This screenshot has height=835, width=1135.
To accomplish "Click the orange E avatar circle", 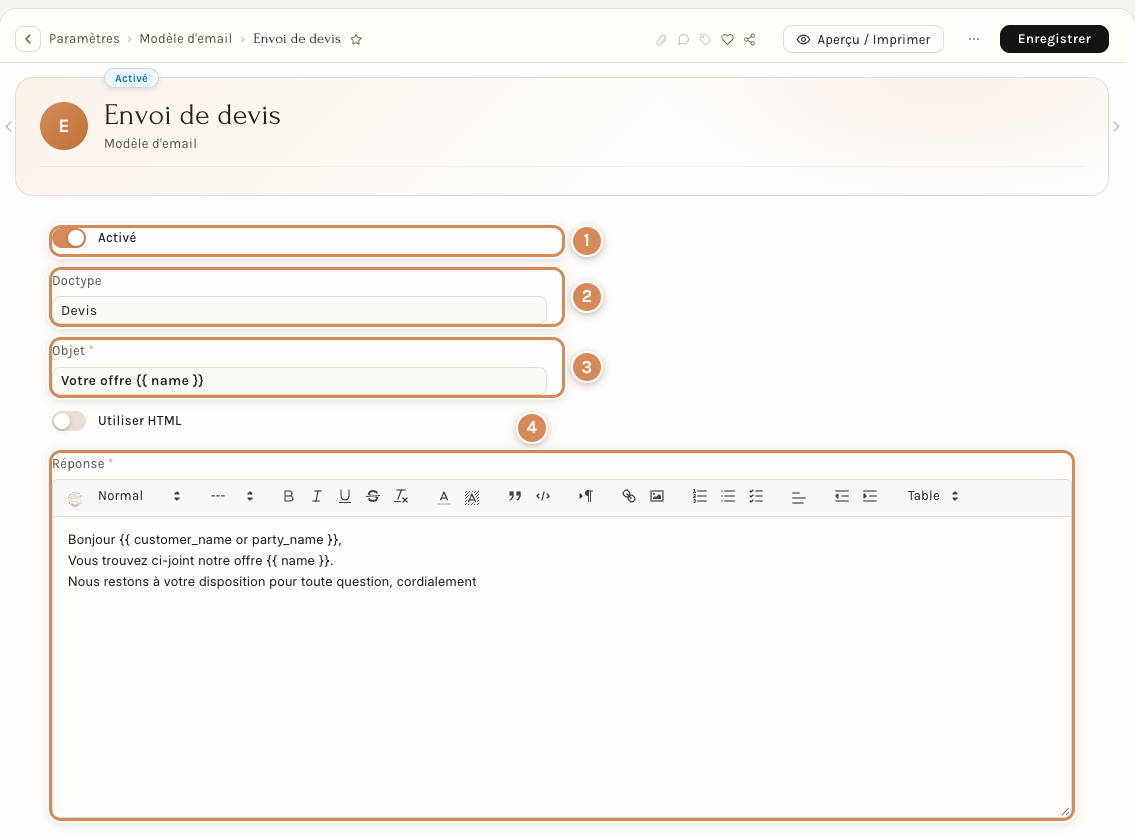I will (x=64, y=126).
